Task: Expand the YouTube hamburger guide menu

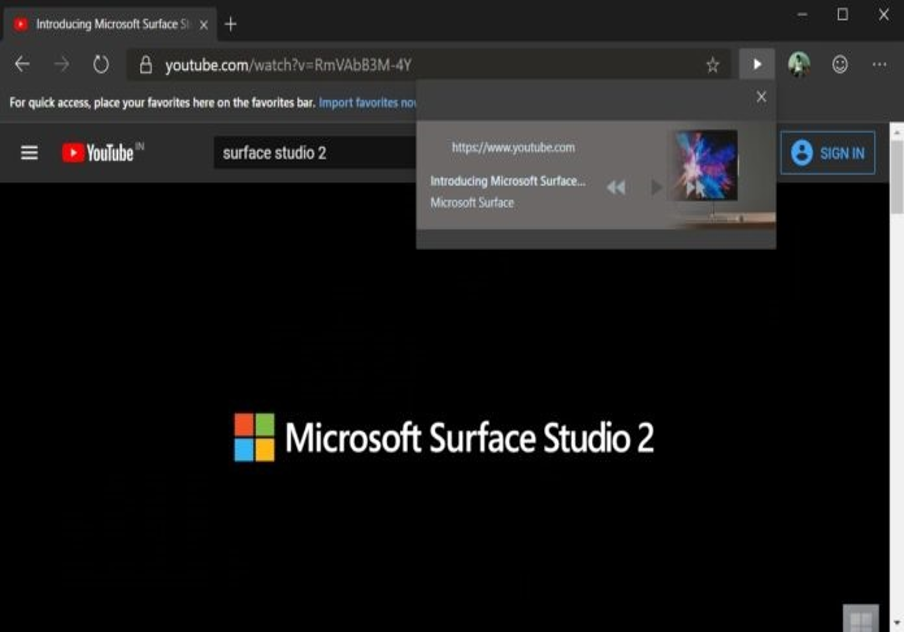Action: tap(30, 153)
